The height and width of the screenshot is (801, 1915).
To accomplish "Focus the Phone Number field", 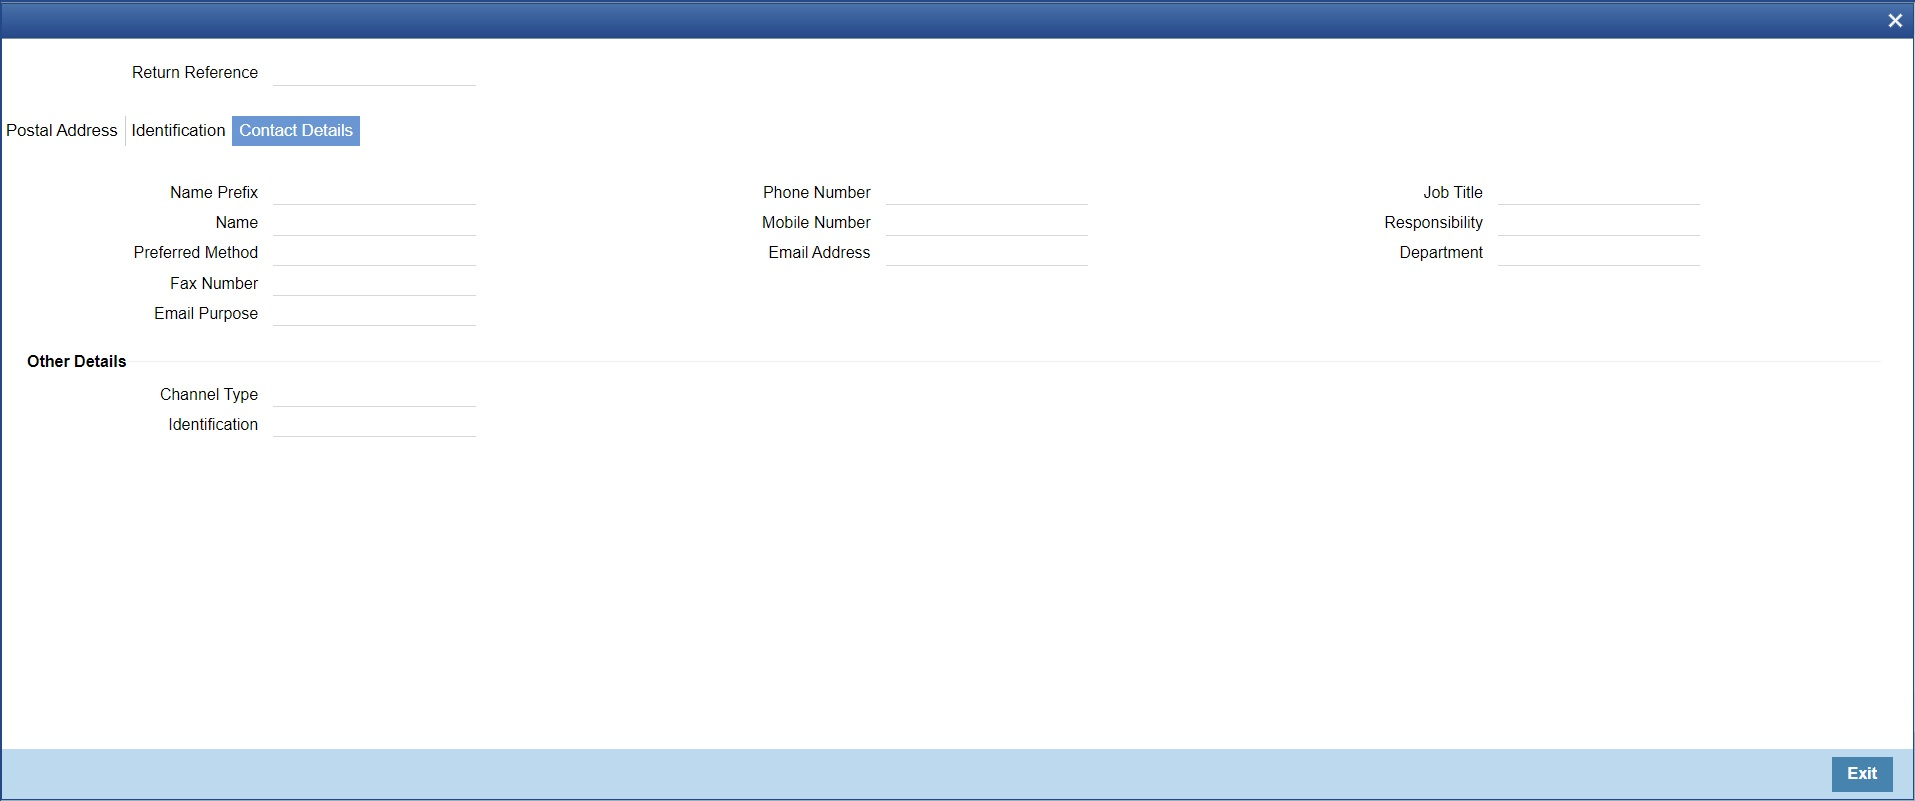I will pyautogui.click(x=986, y=192).
